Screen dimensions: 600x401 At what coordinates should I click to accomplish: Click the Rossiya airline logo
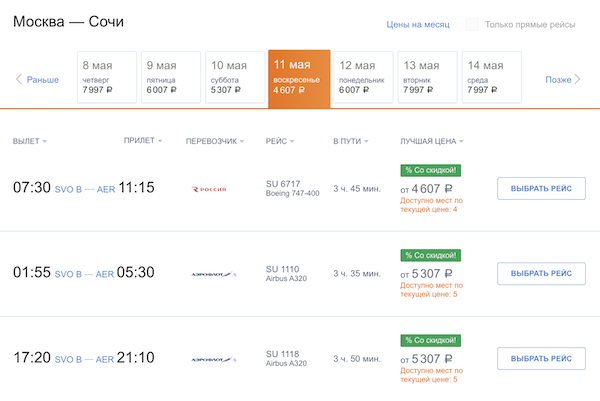tap(209, 188)
